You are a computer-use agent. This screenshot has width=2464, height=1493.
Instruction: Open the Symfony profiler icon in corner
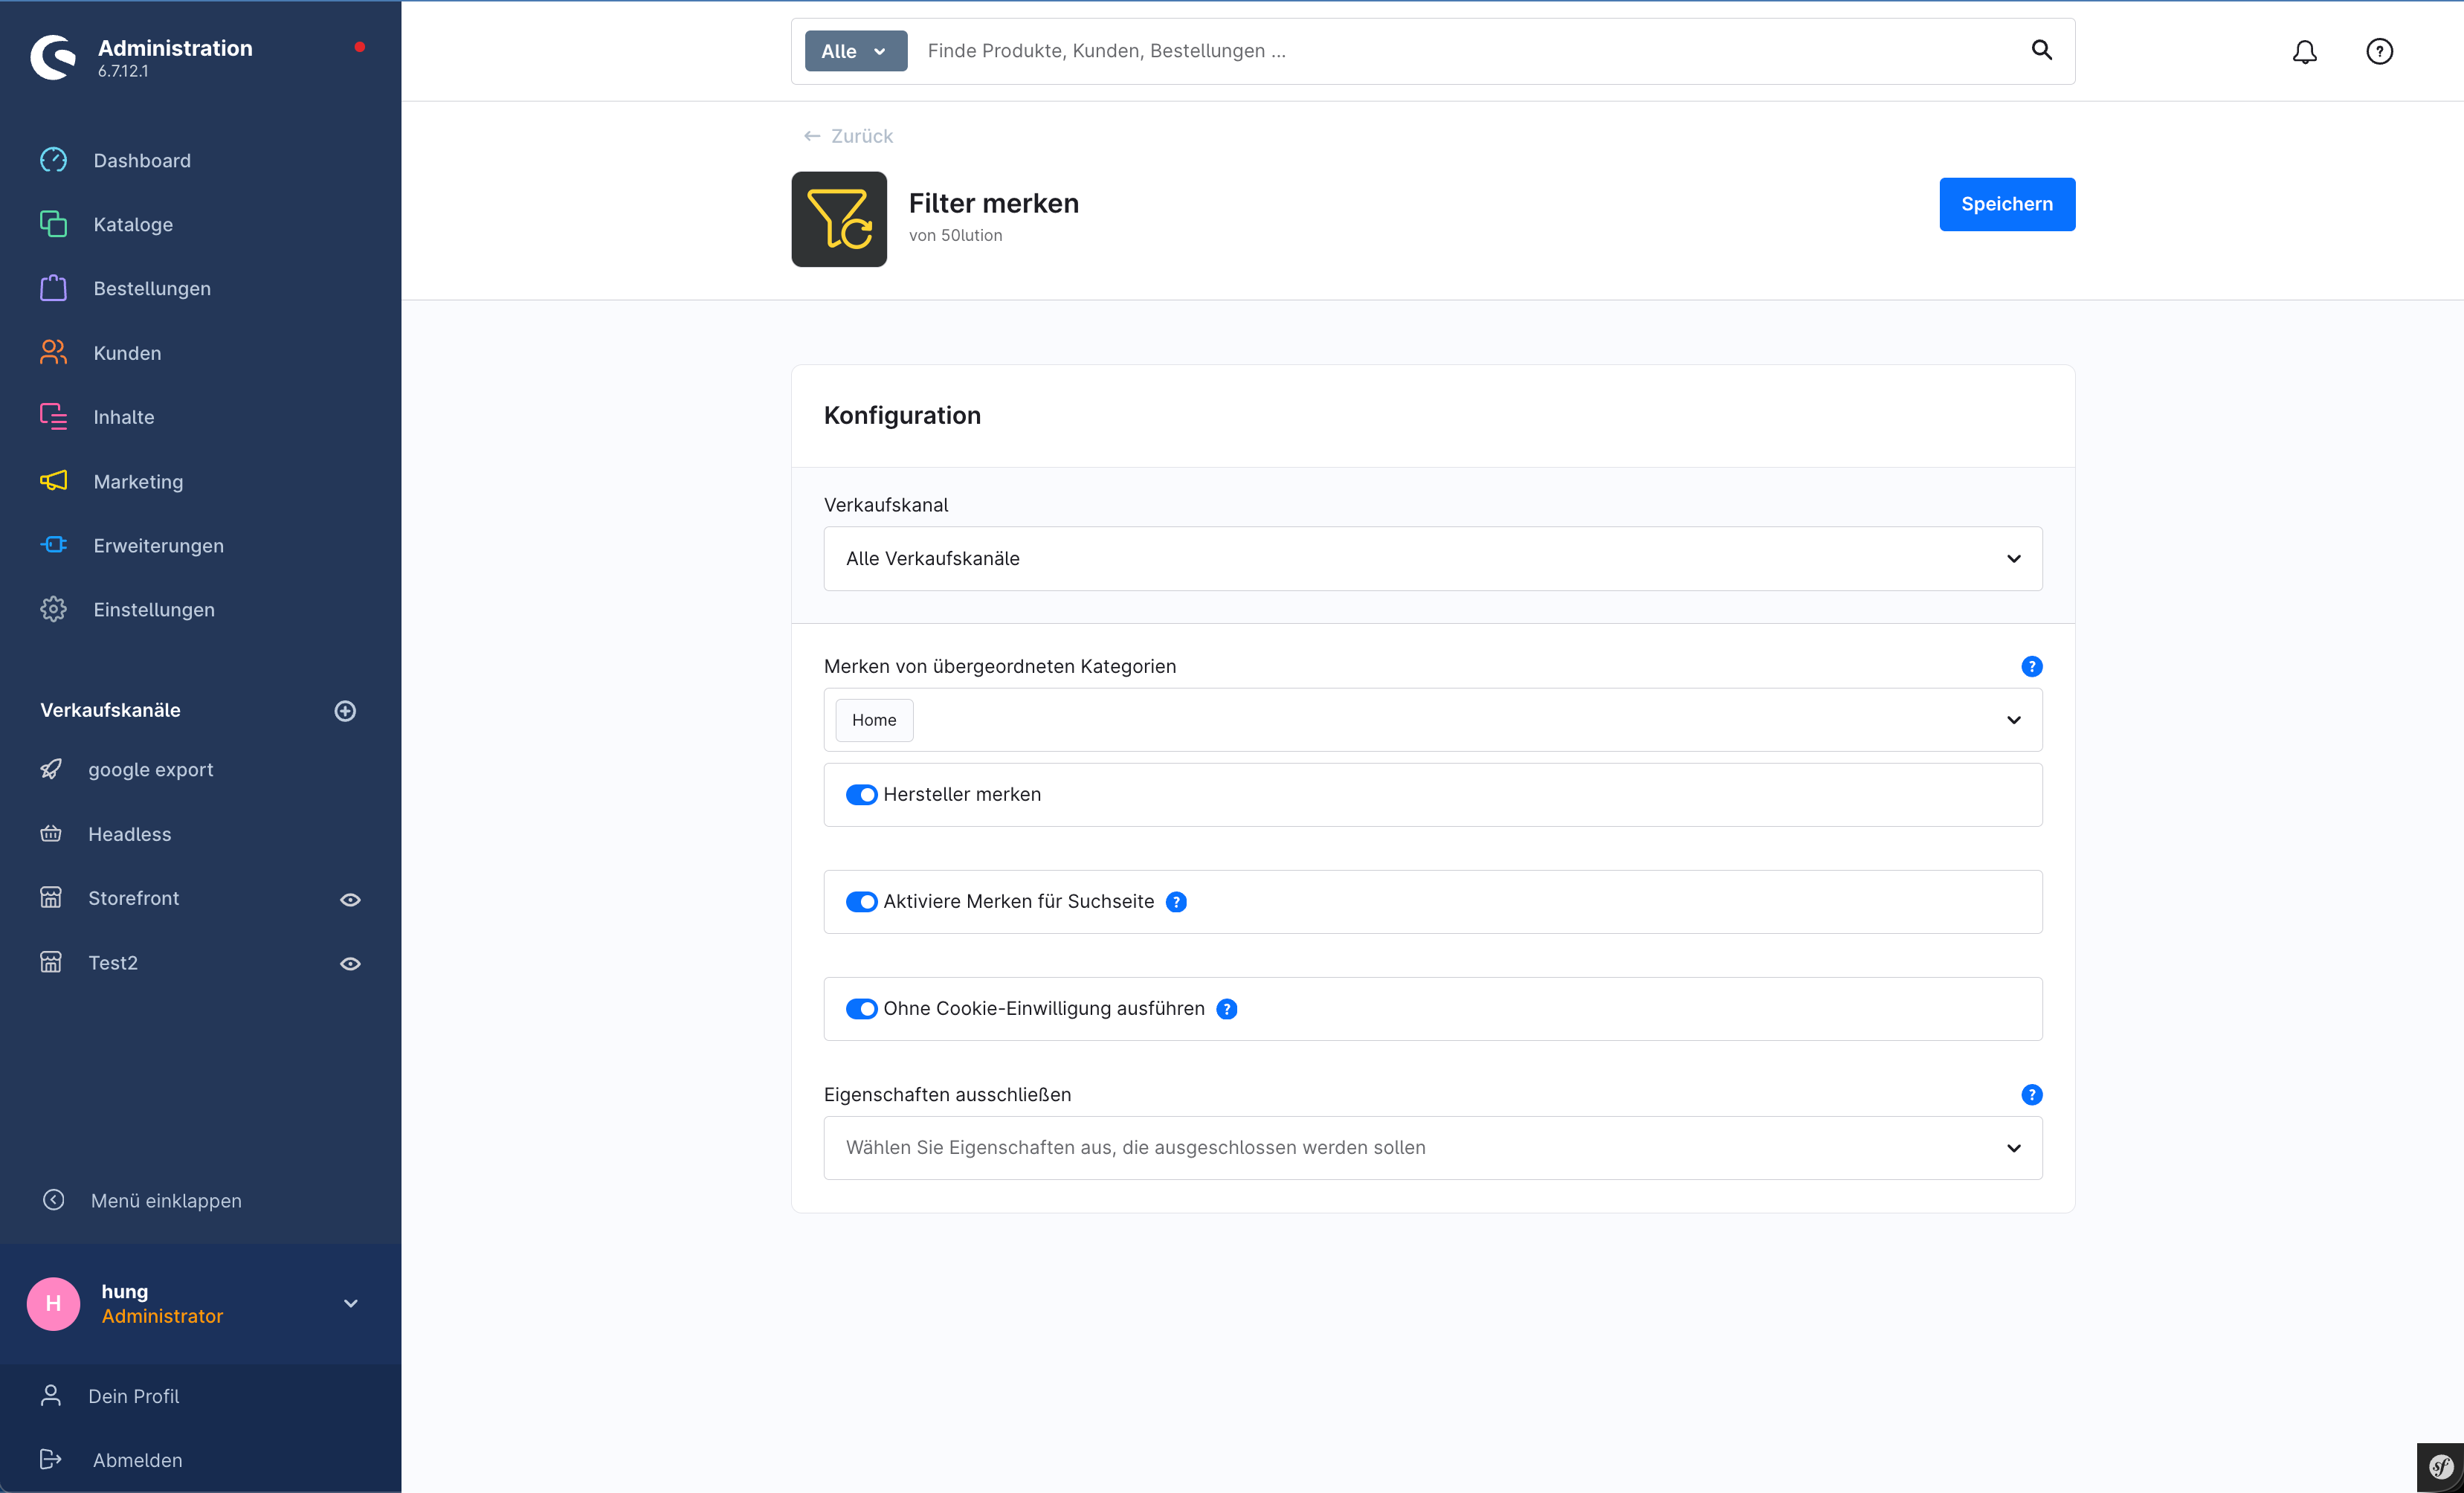click(x=2440, y=1467)
